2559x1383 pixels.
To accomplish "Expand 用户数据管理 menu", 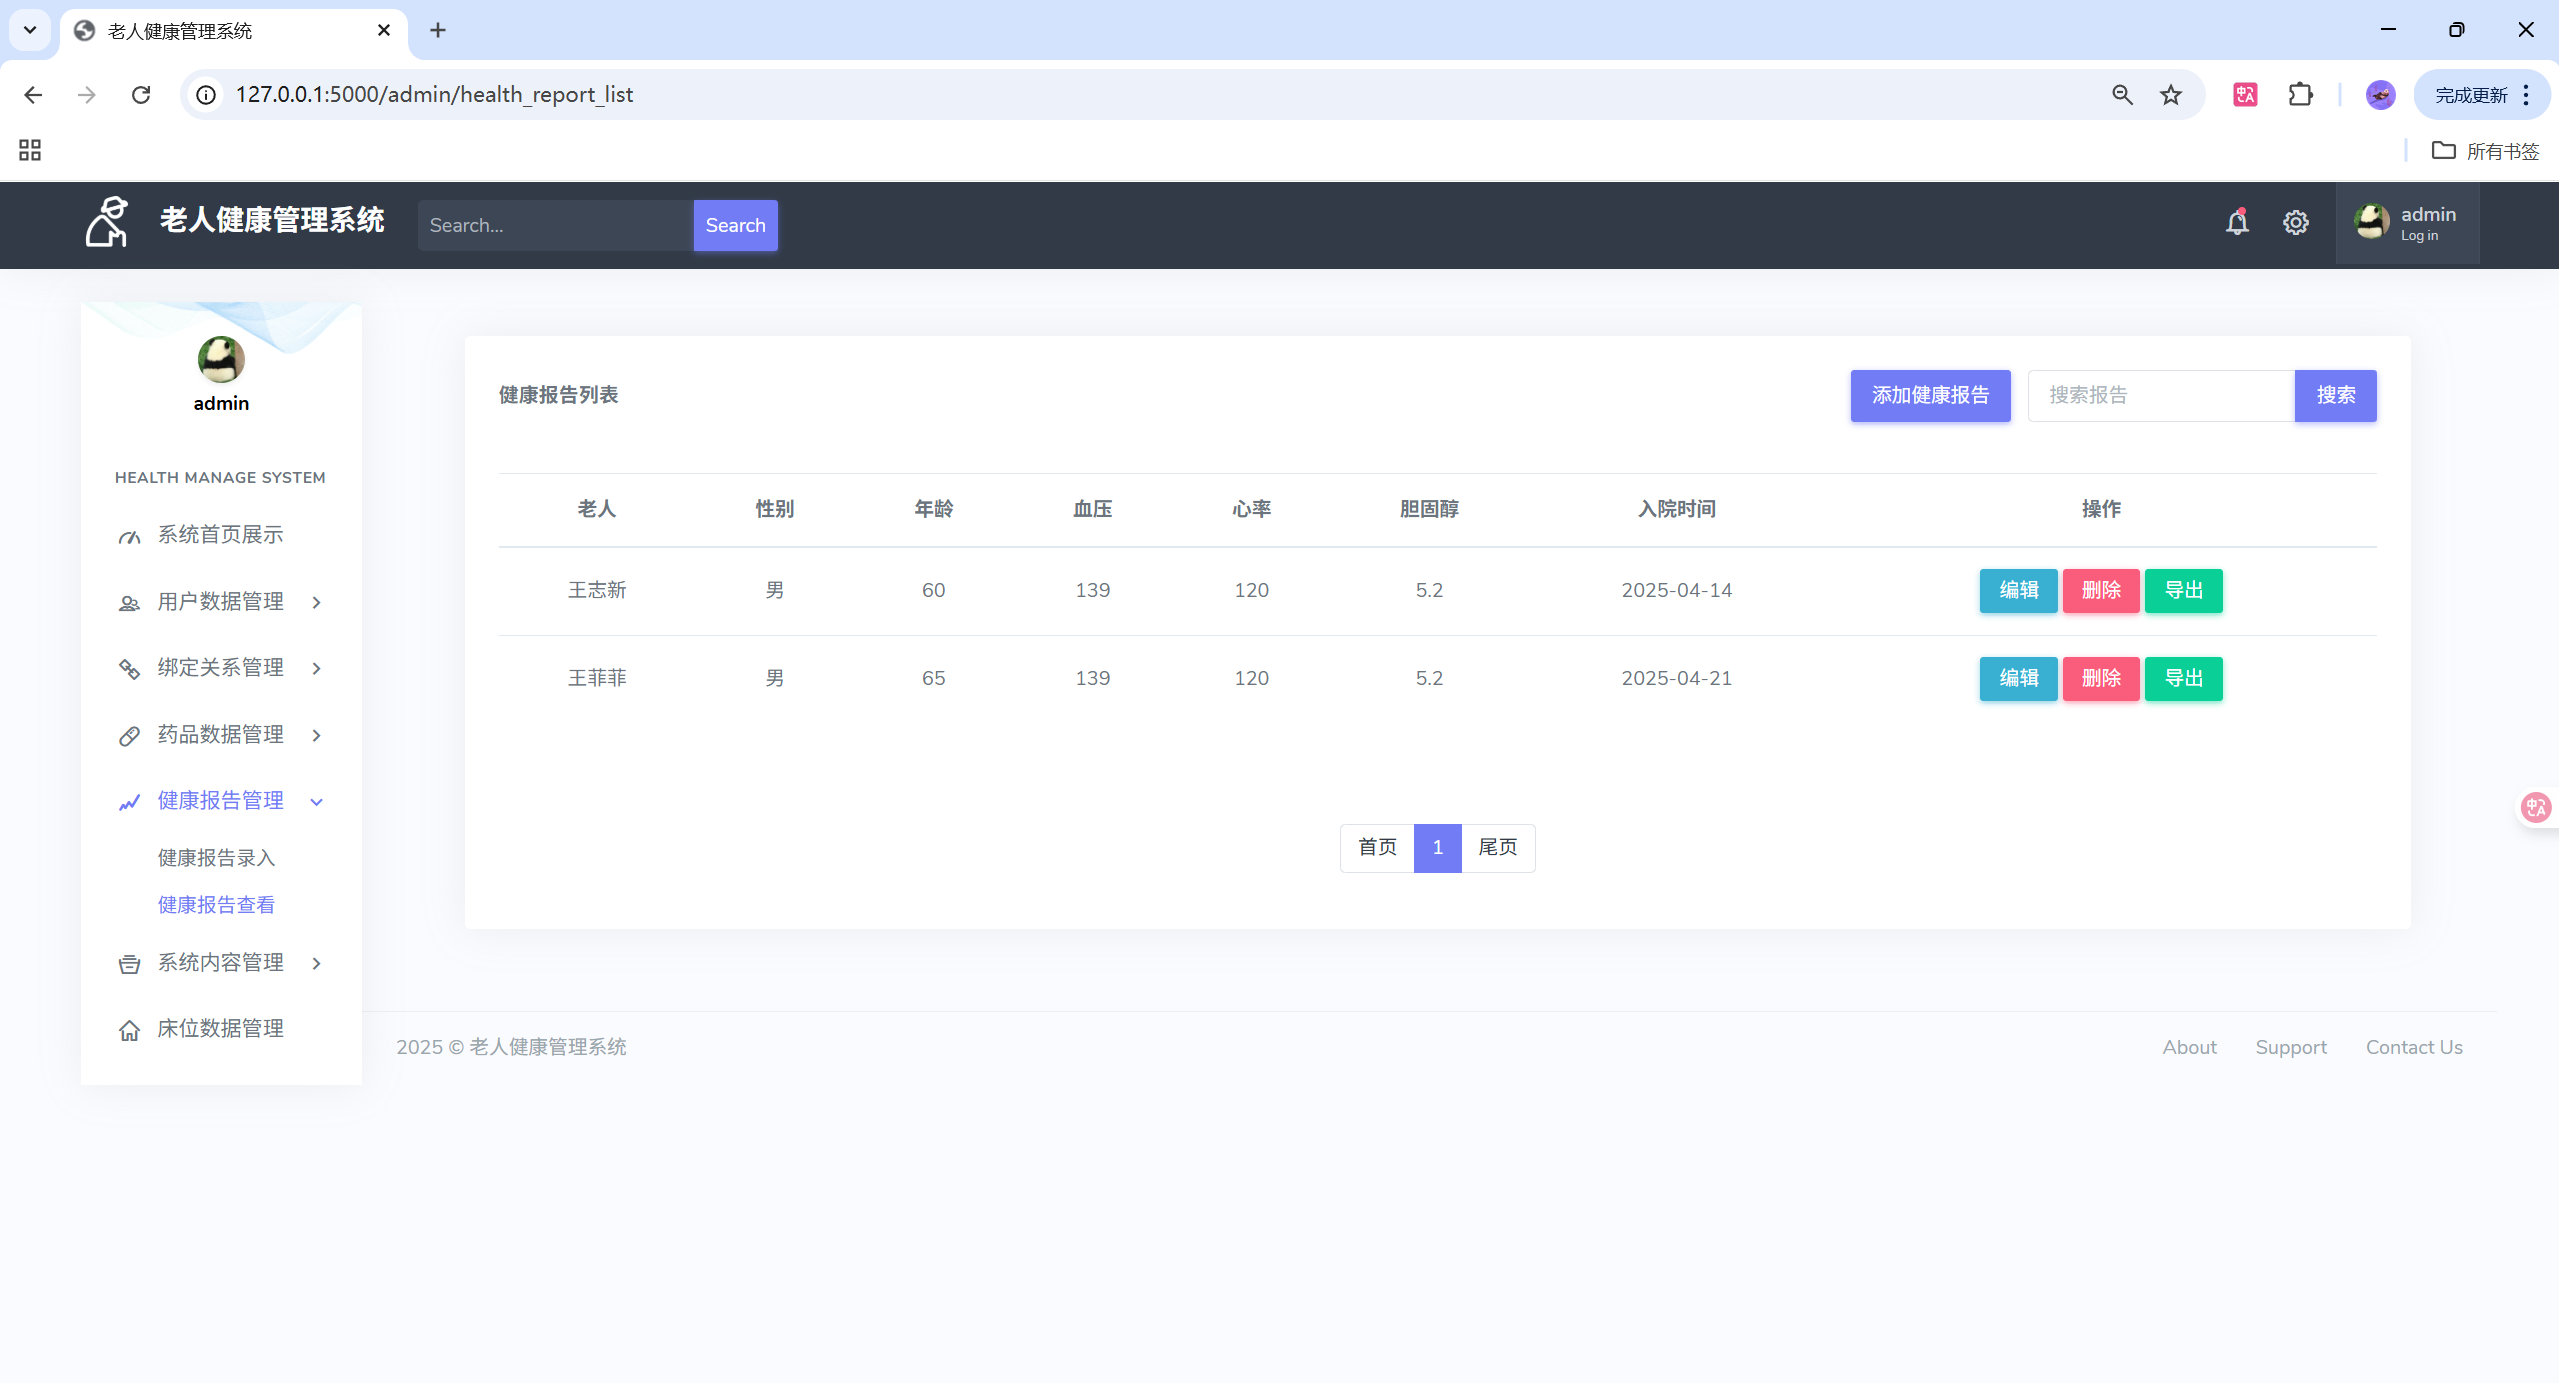I will (x=221, y=602).
